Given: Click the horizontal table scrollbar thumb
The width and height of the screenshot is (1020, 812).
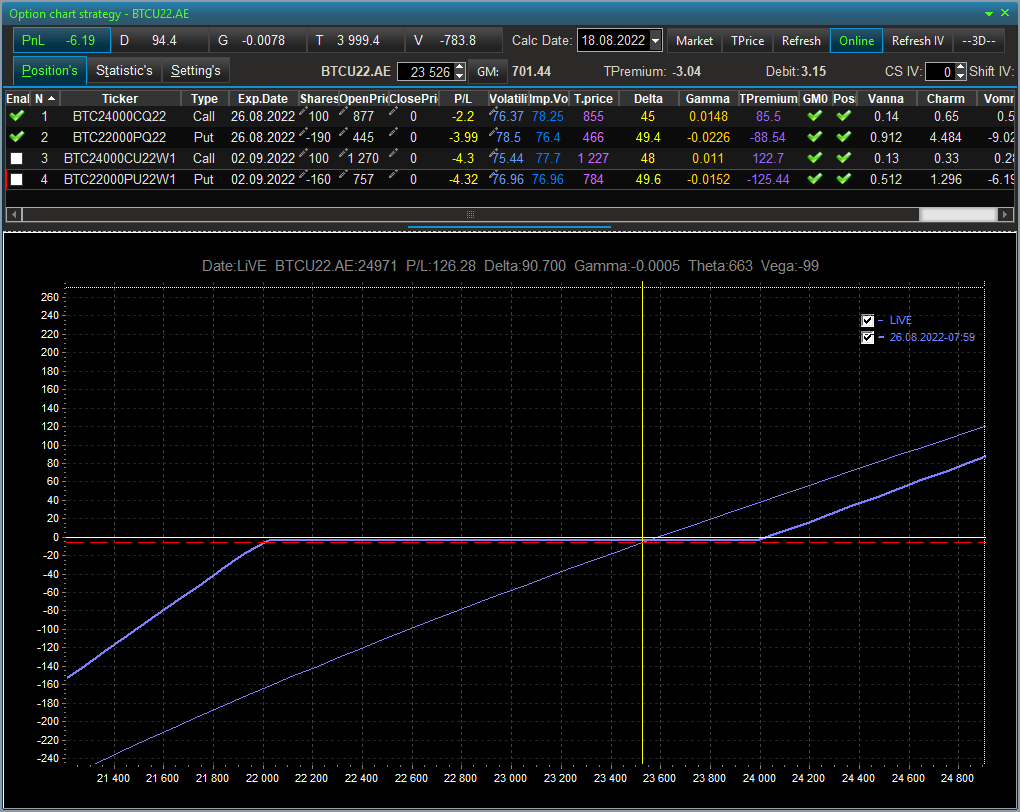Looking at the screenshot, I should coord(958,214).
